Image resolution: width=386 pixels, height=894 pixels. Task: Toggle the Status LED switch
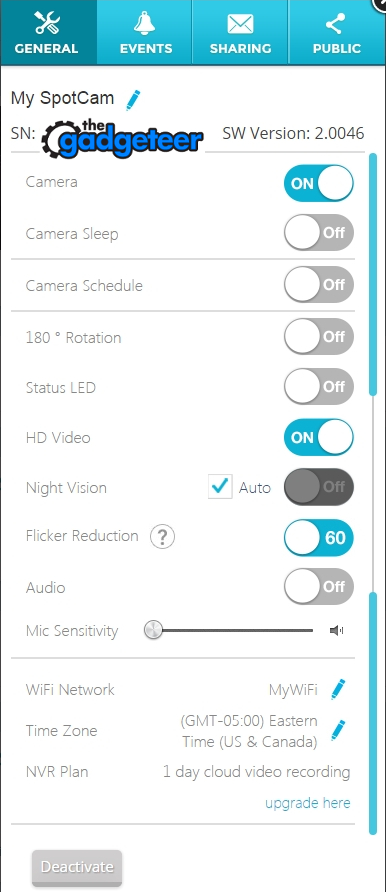point(319,387)
